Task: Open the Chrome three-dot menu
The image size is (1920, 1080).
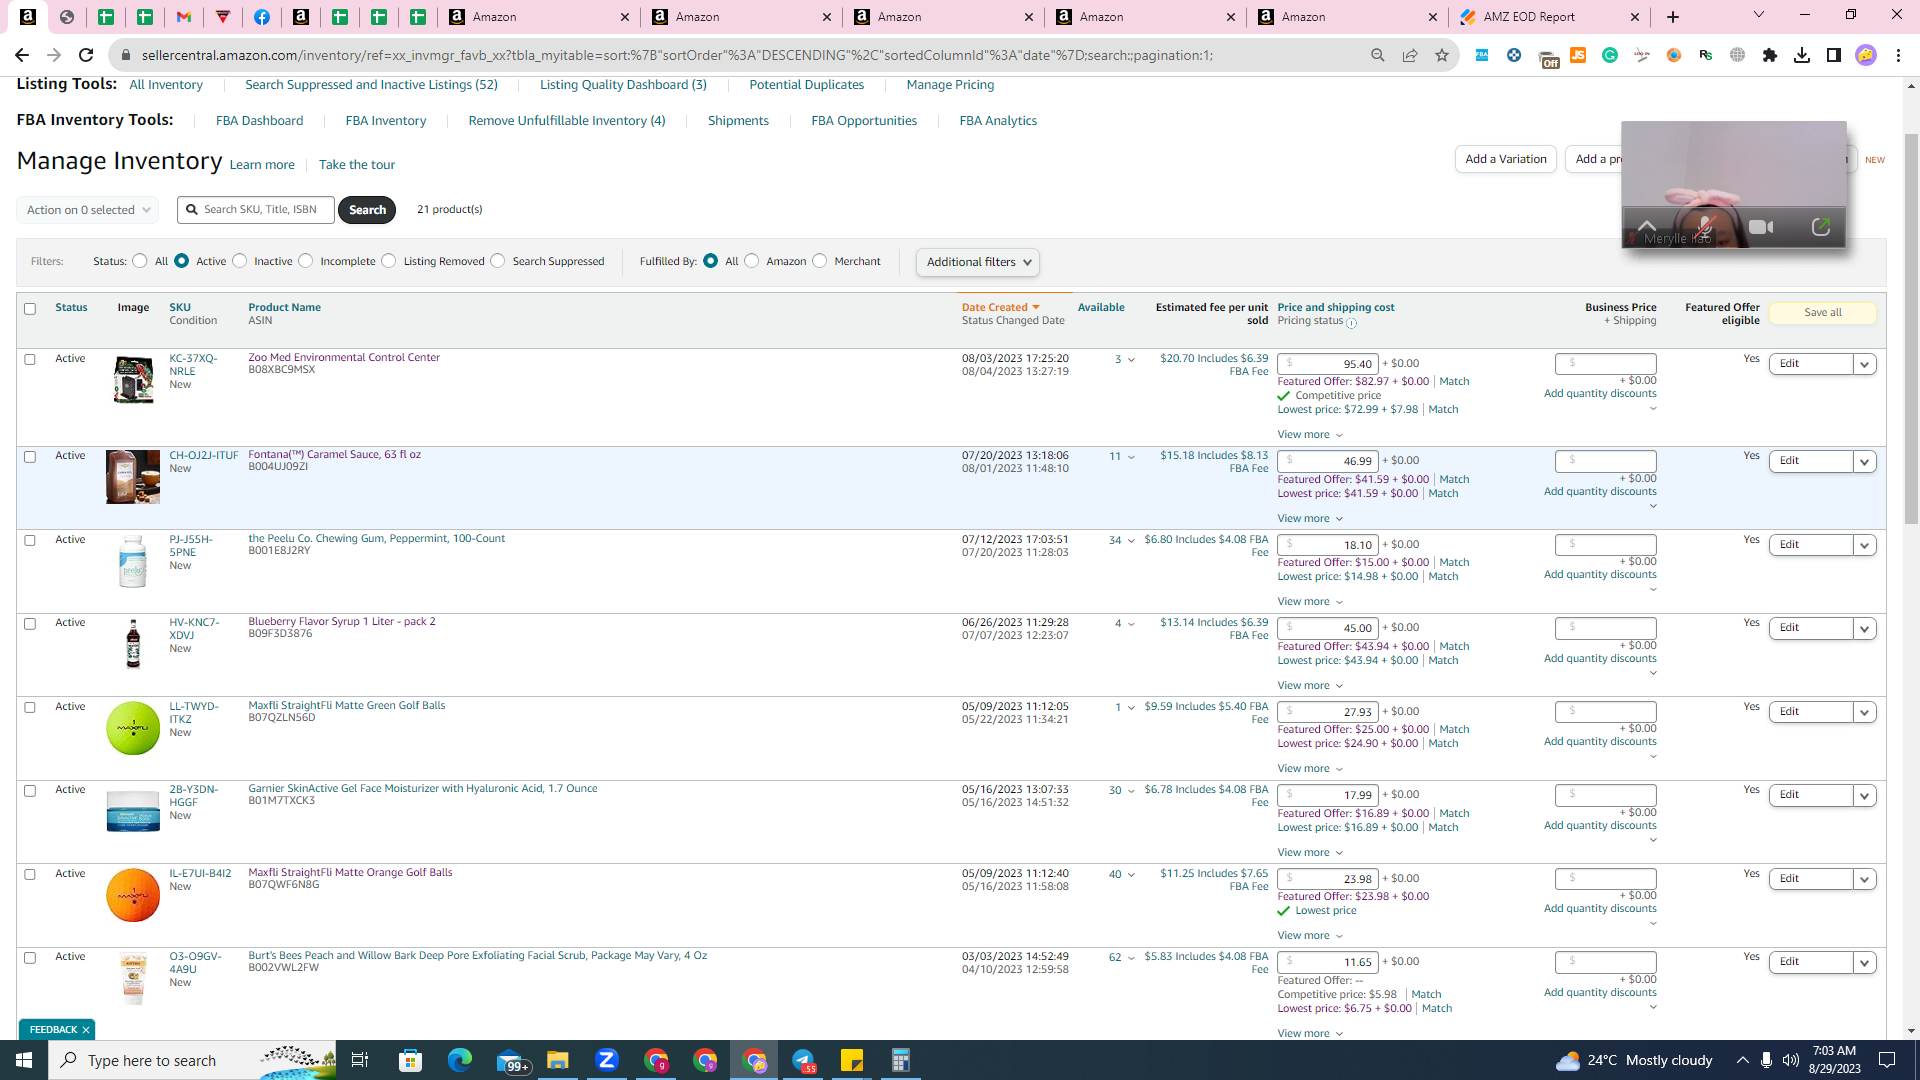Action: tap(1898, 55)
